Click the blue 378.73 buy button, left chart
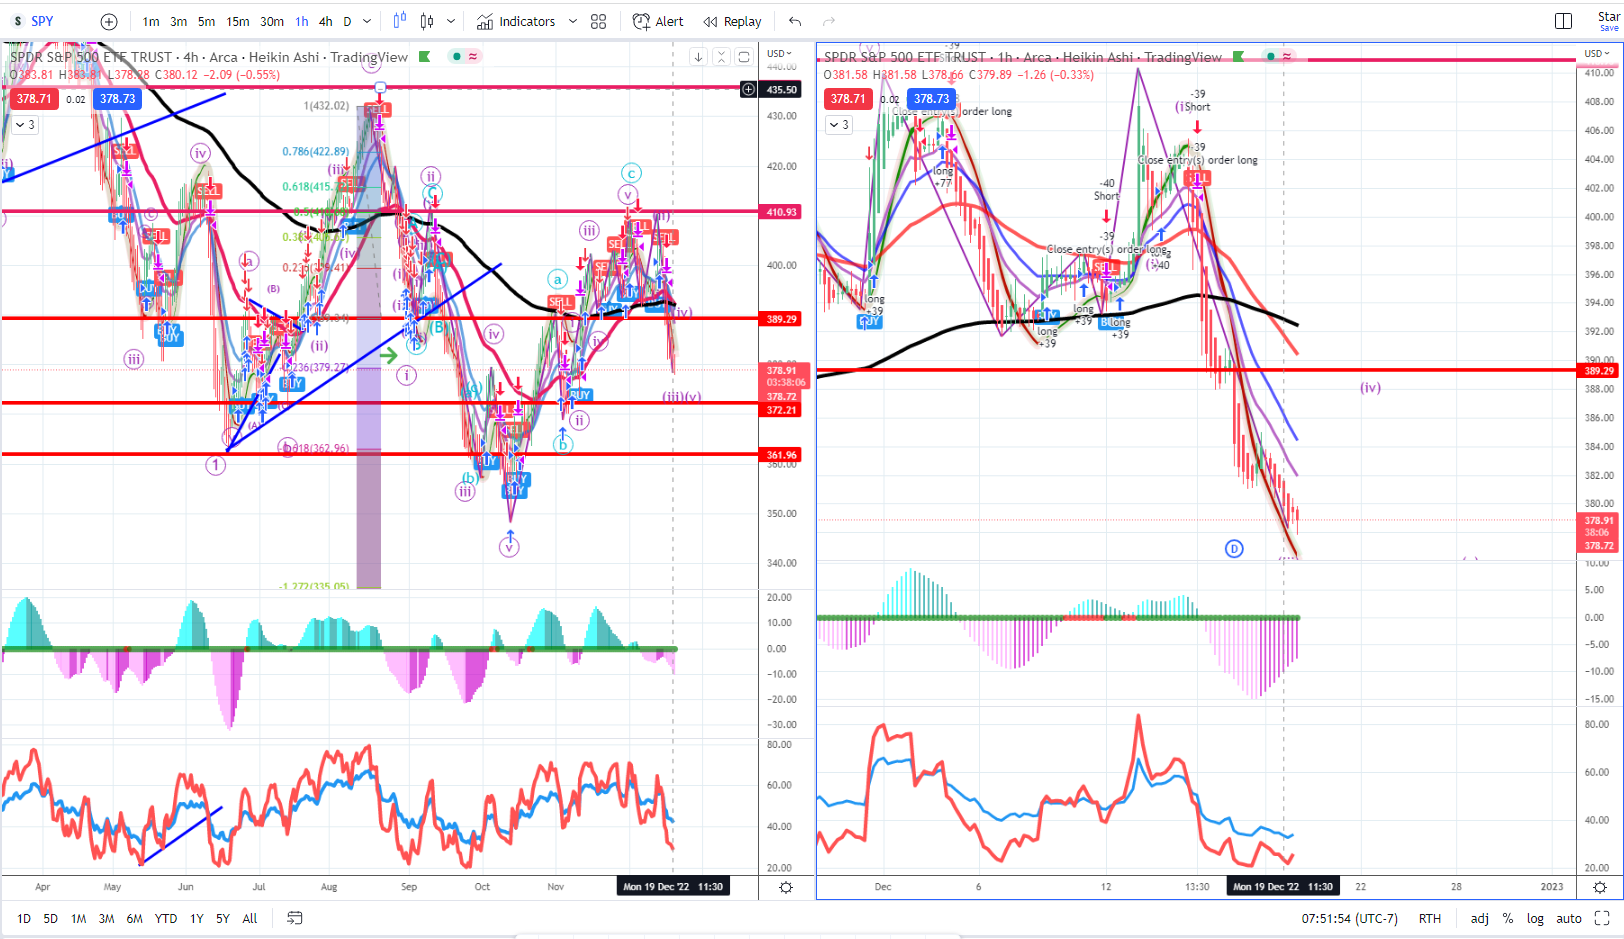 pyautogui.click(x=117, y=99)
